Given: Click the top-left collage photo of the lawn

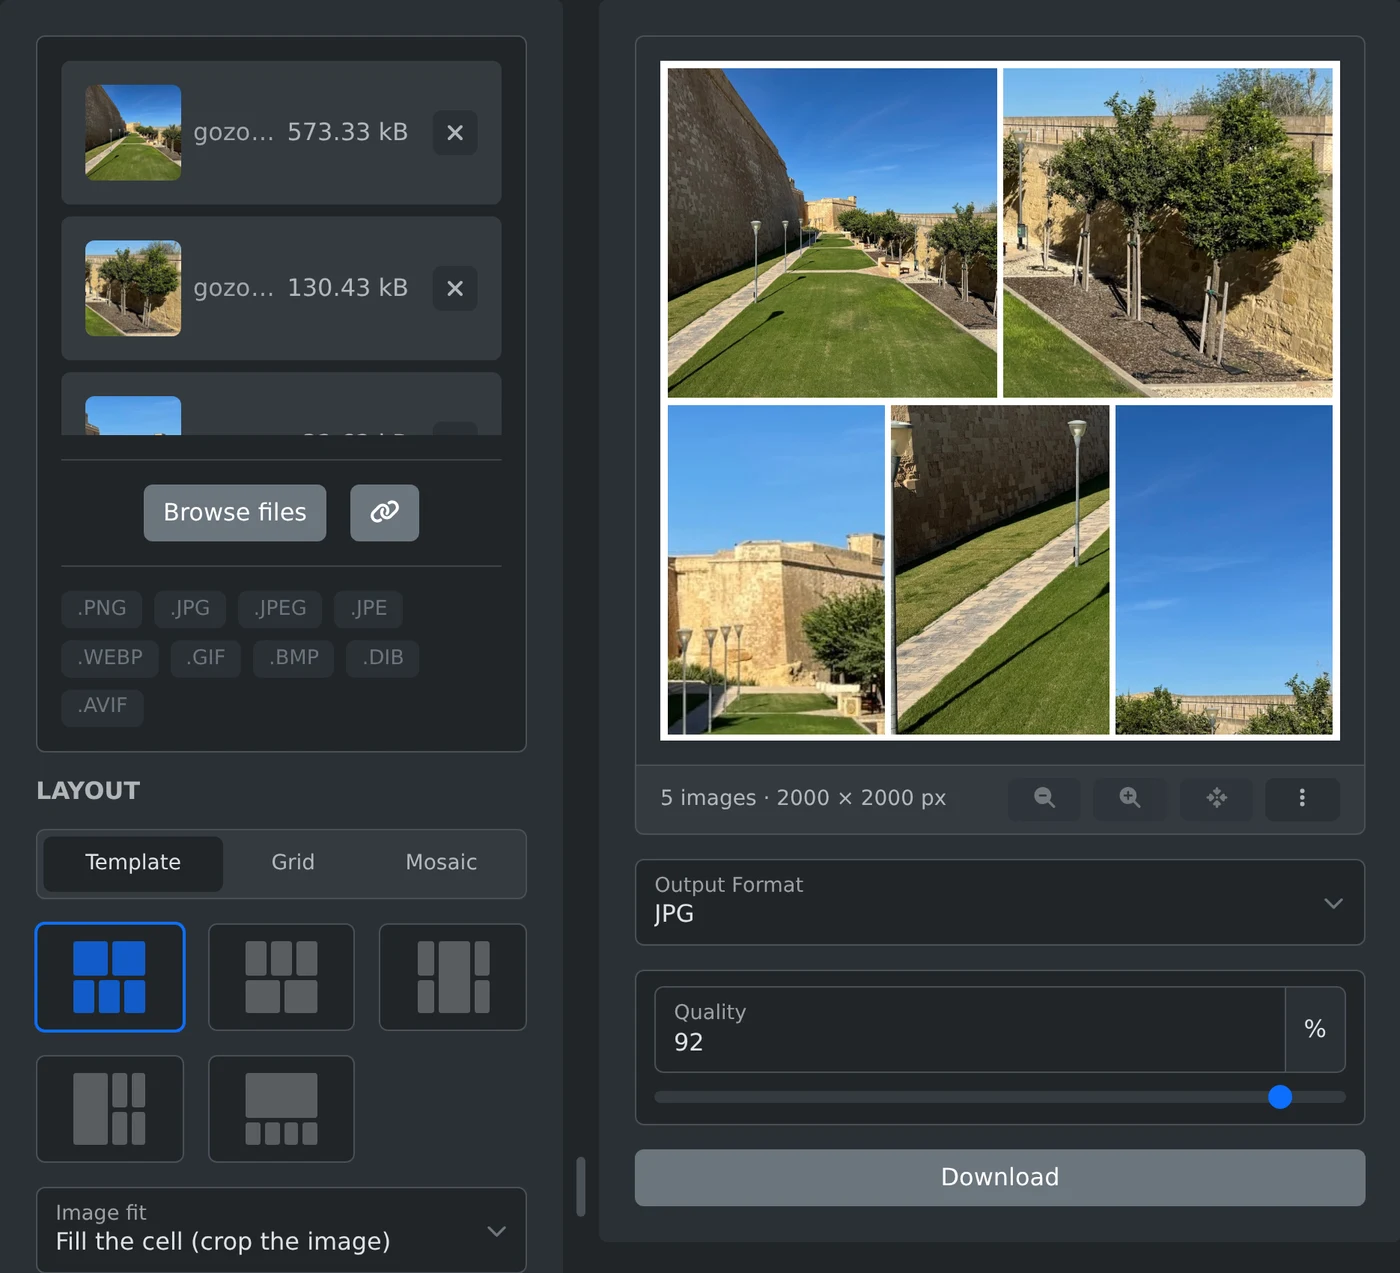Looking at the screenshot, I should (x=832, y=233).
